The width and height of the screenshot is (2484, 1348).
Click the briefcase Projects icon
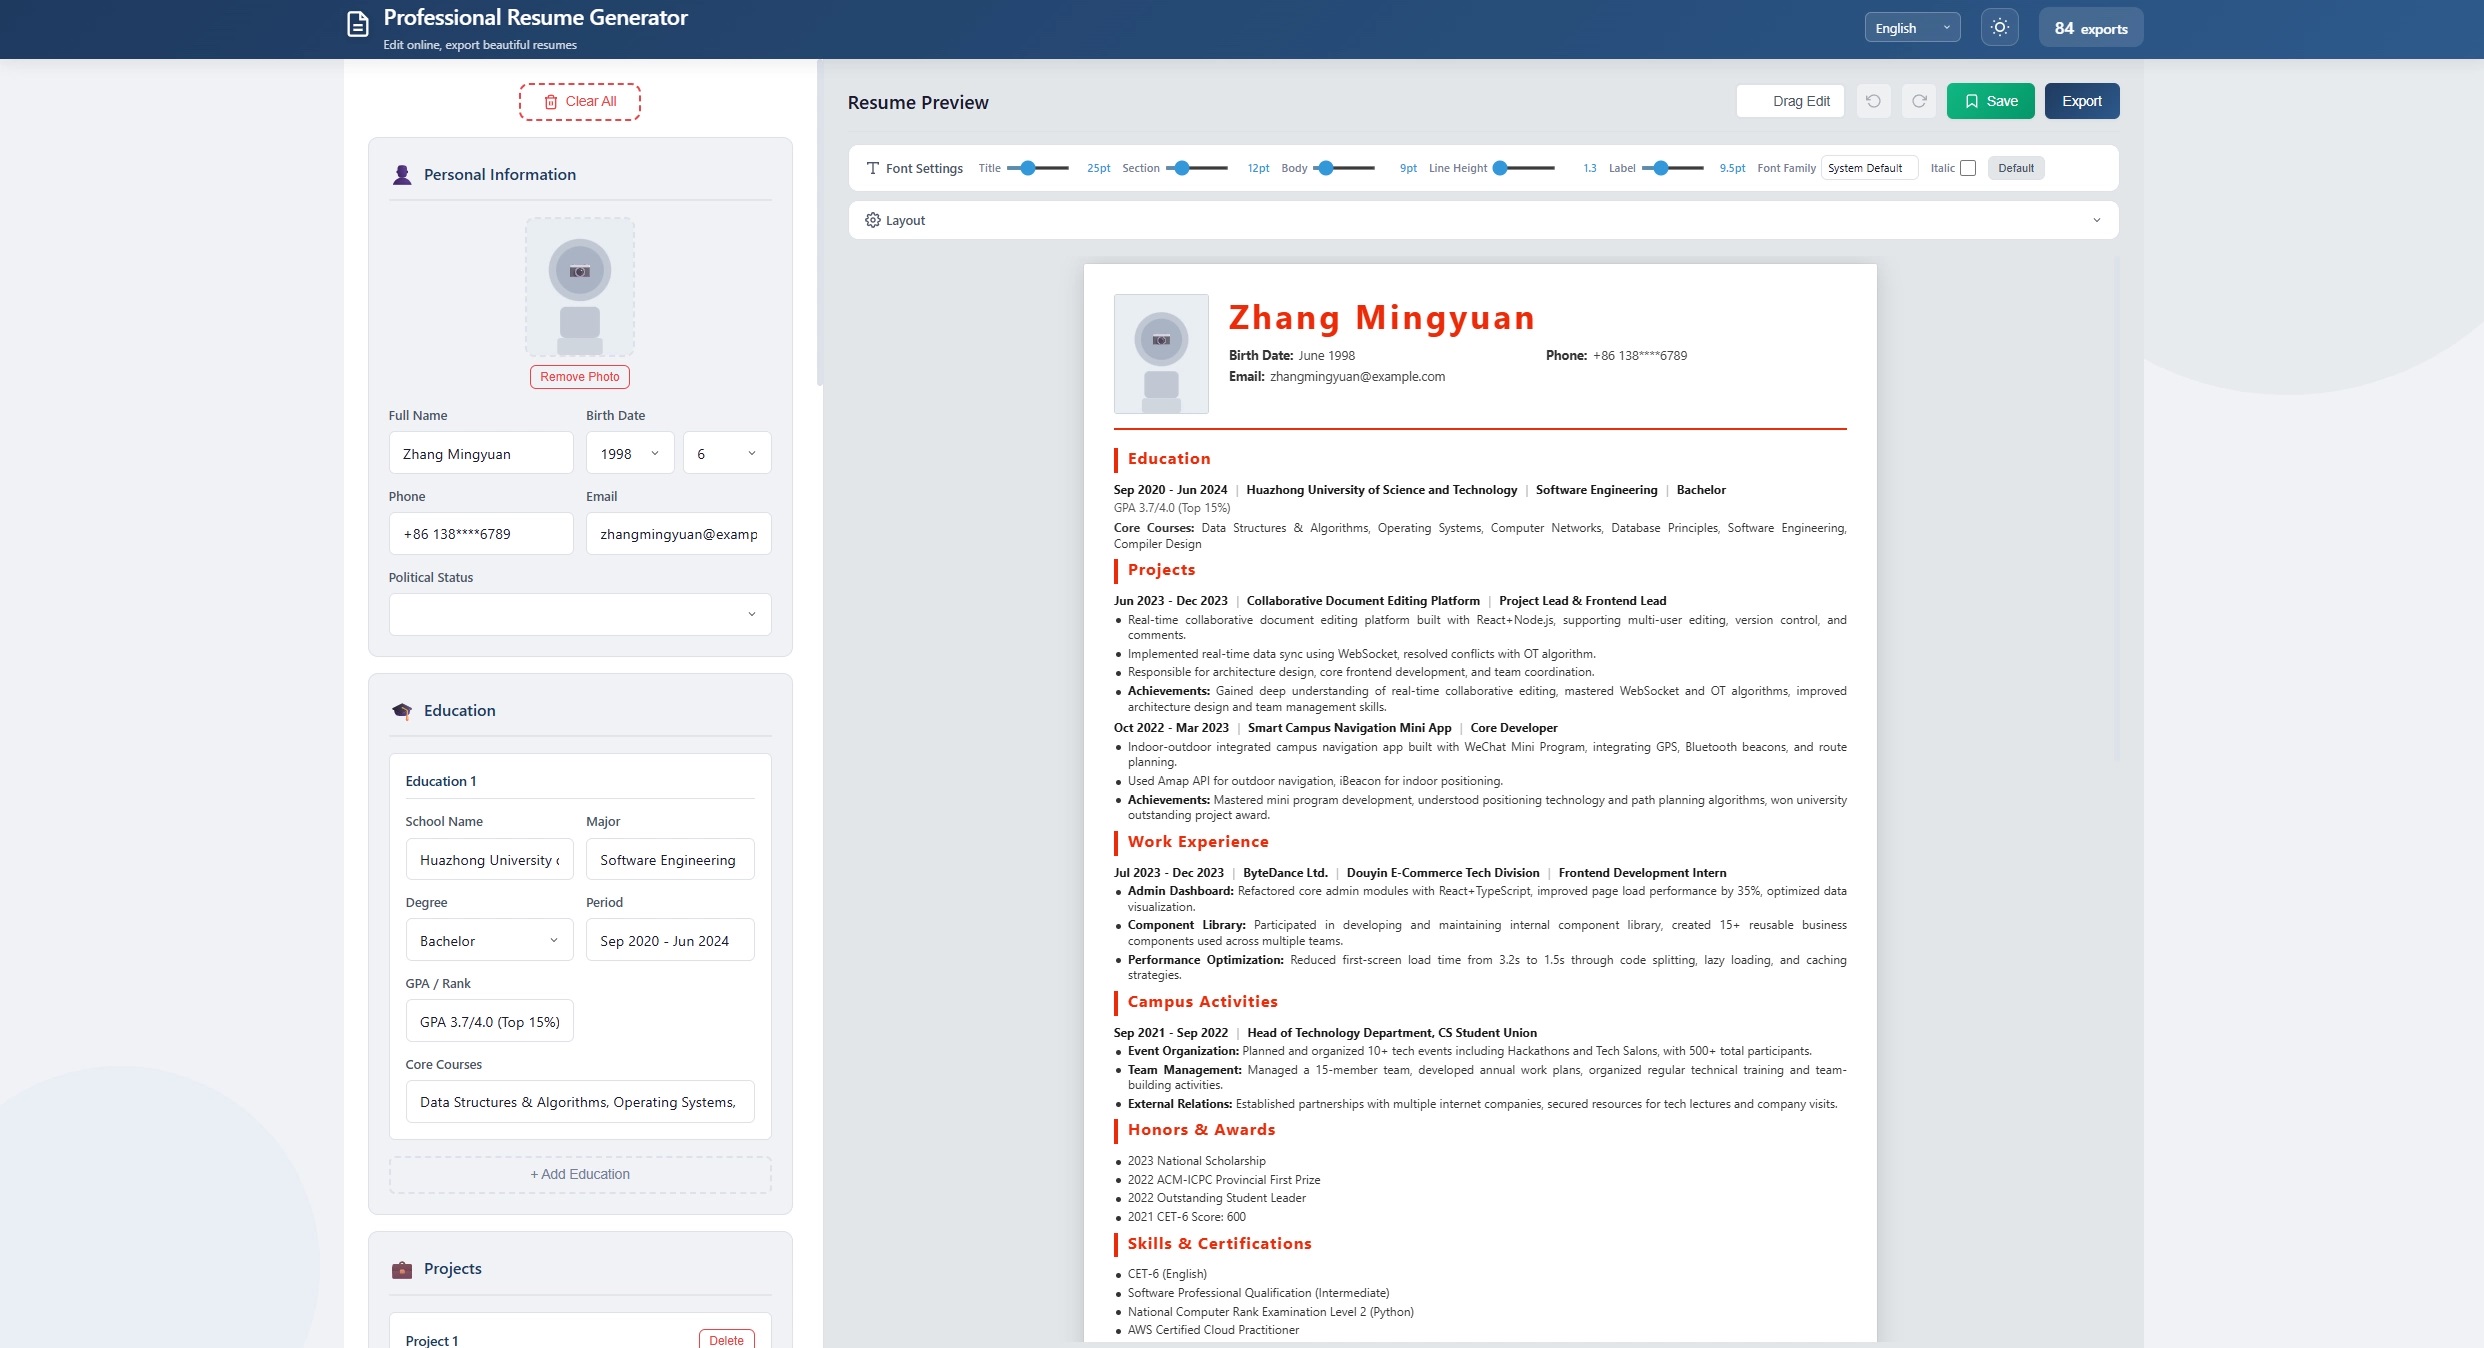click(402, 1269)
